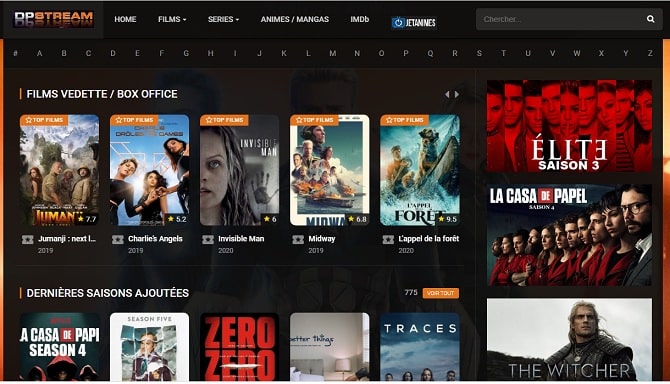The height and width of the screenshot is (384, 670).
Task: Filter titles by letter K
Action: pos(284,53)
